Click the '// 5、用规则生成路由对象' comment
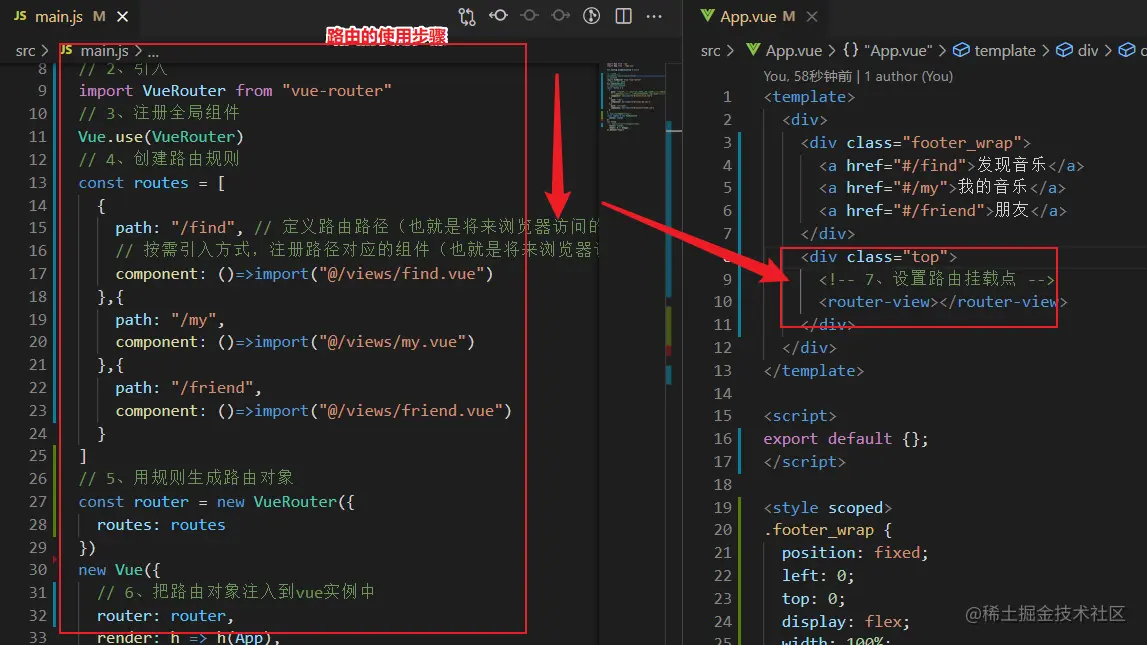The image size is (1147, 645). [x=186, y=478]
